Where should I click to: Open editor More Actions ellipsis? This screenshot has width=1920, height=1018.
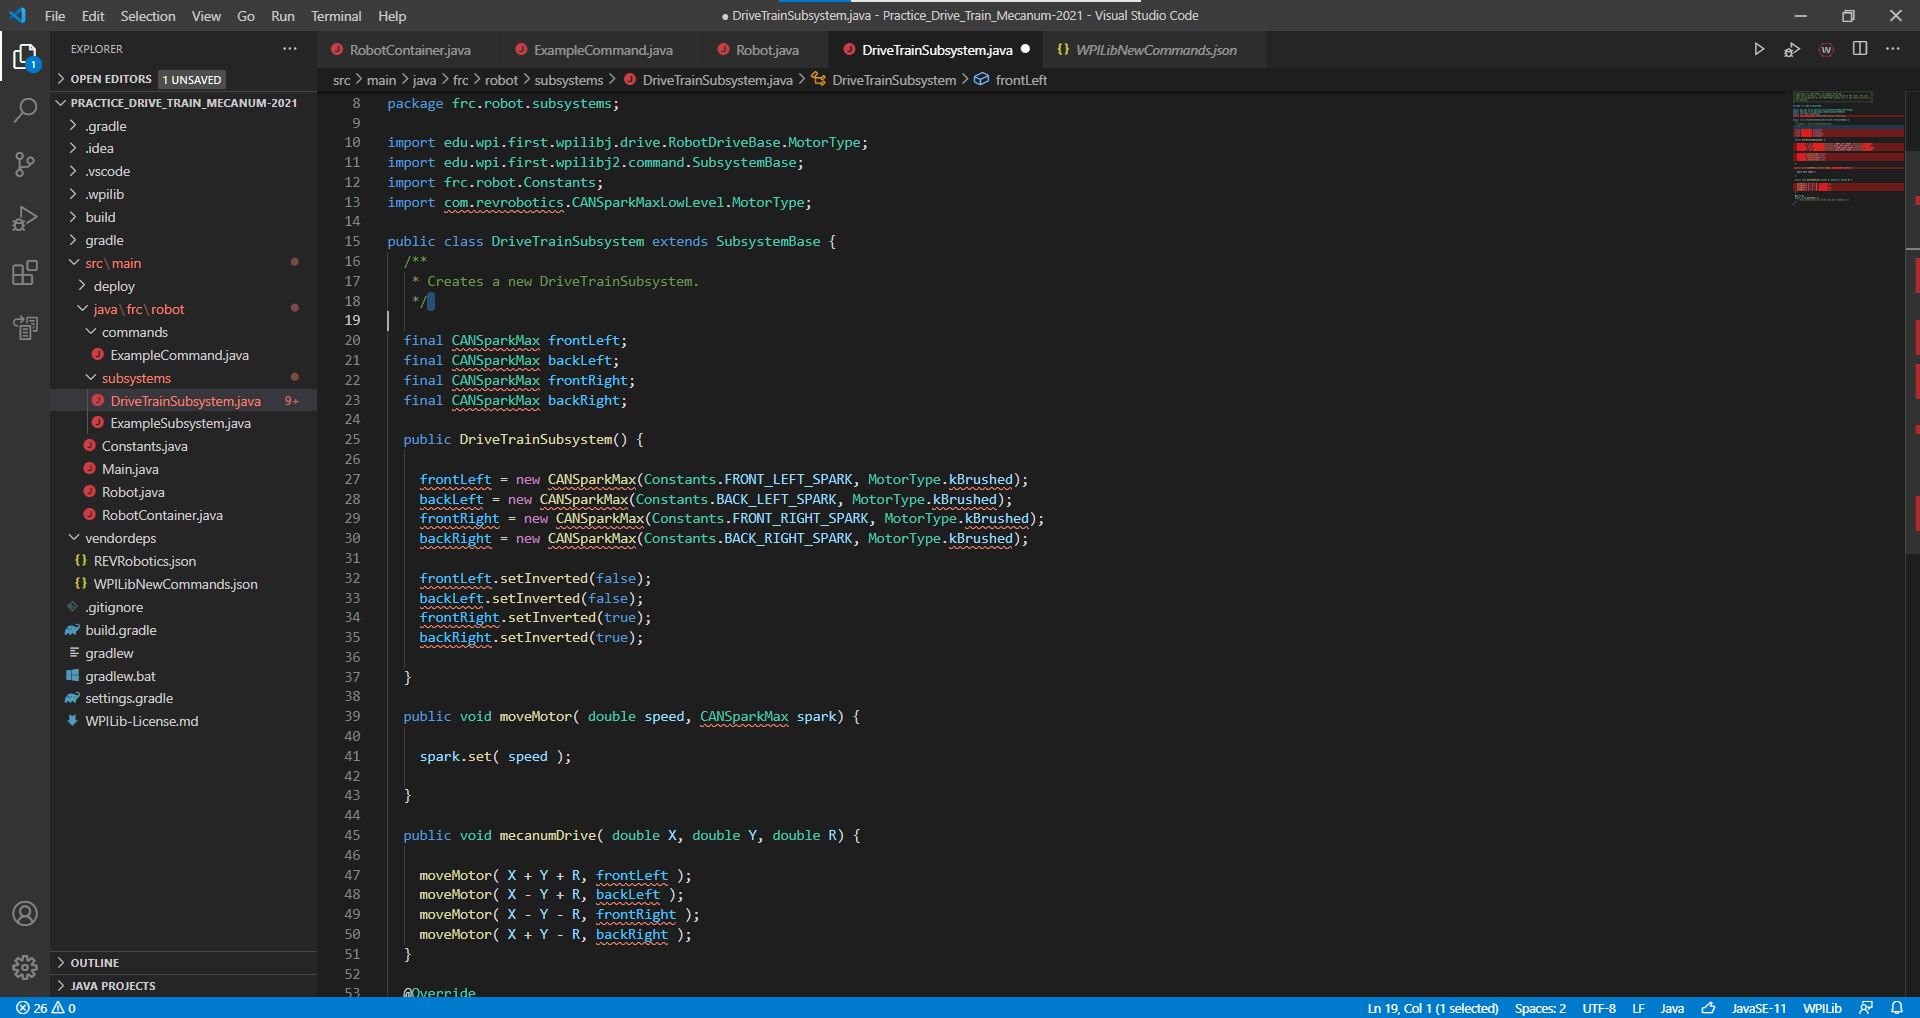click(x=1893, y=49)
